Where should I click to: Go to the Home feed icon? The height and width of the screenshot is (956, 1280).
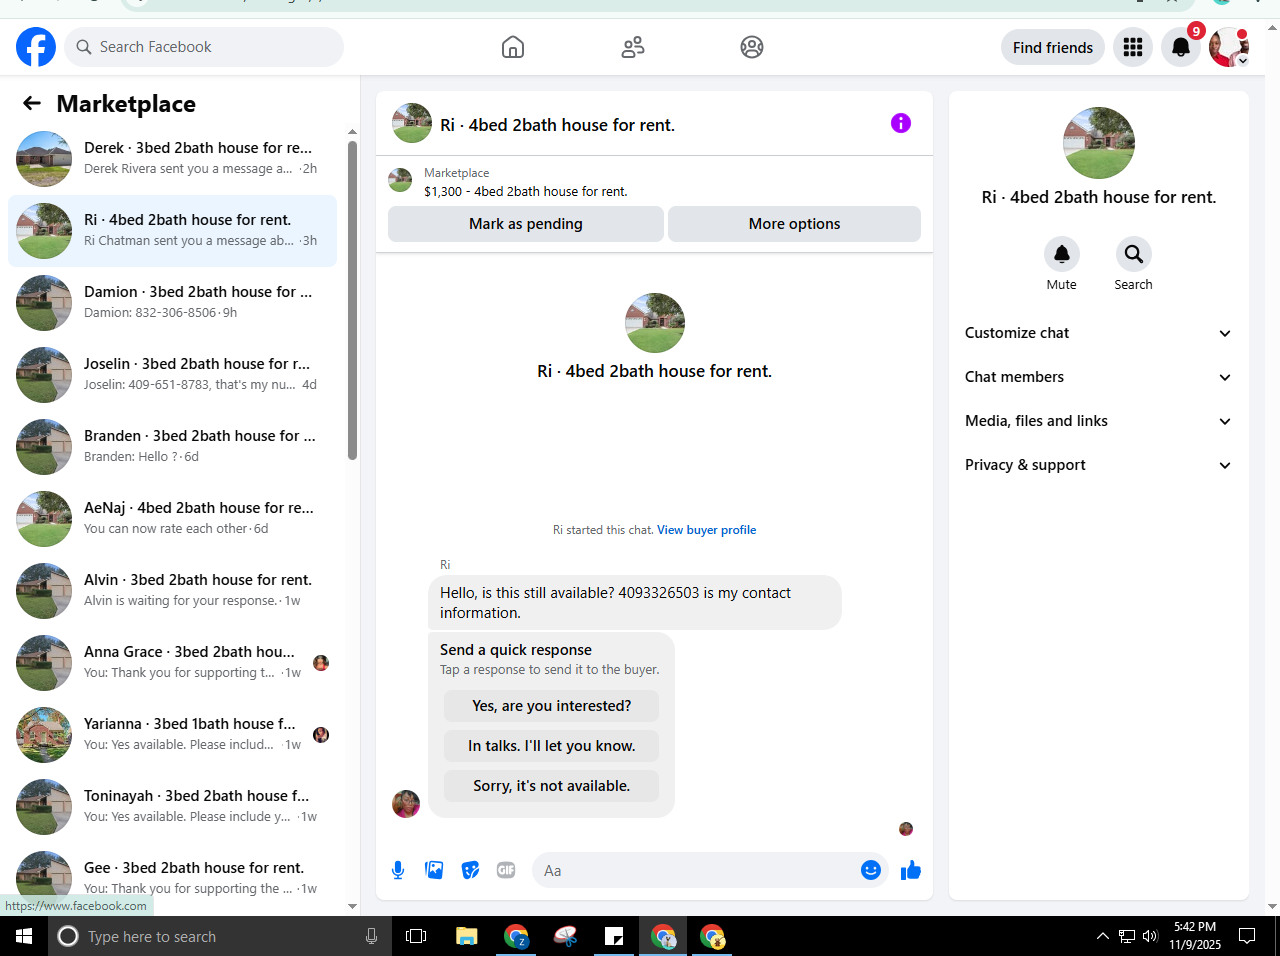point(513,47)
